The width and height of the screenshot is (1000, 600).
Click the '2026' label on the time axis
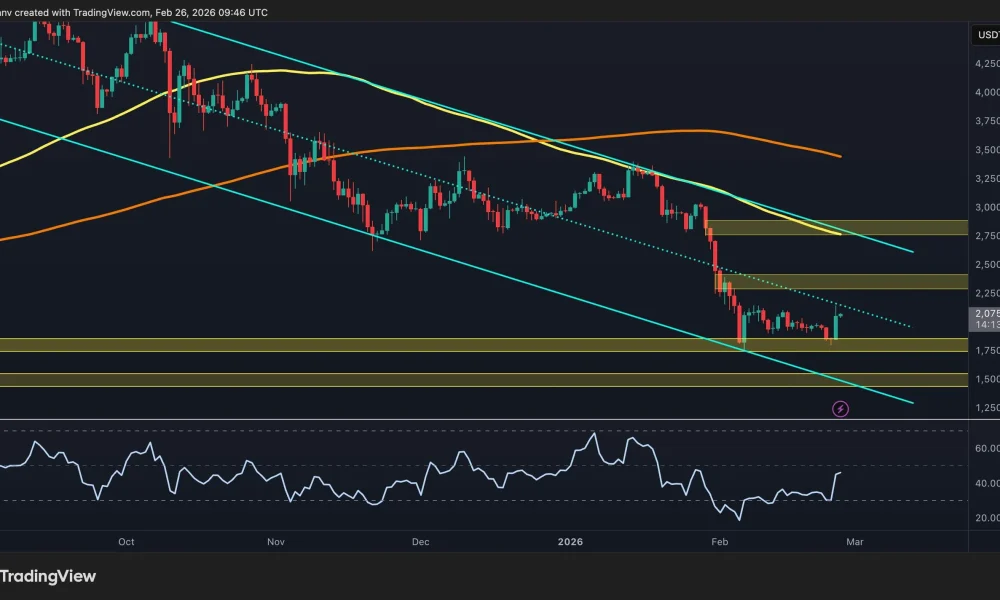[571, 541]
